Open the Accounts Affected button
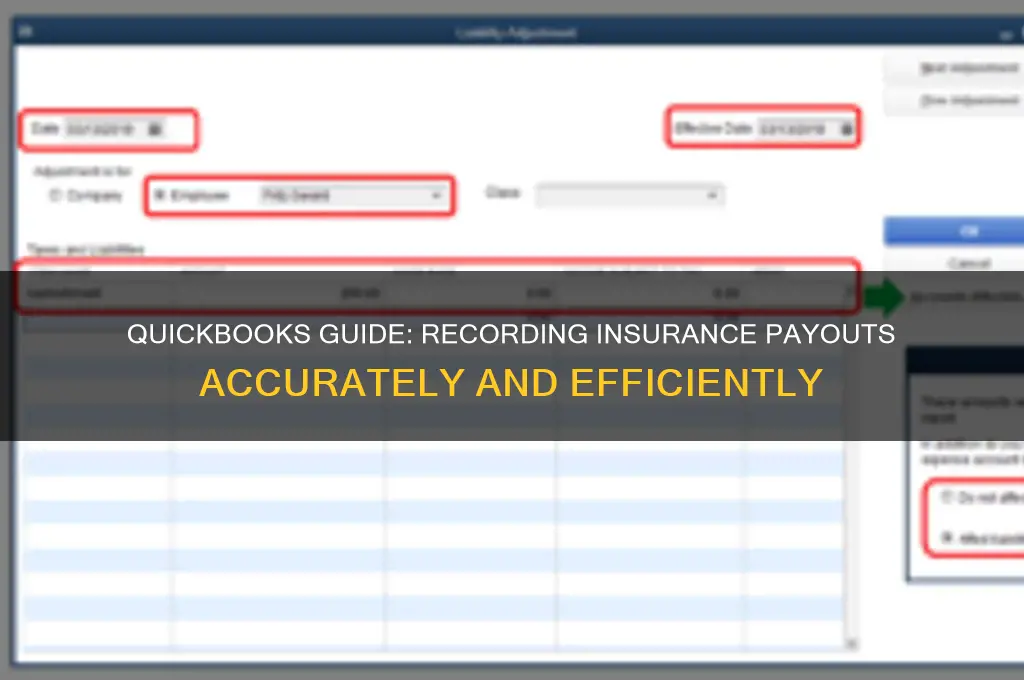 click(965, 297)
